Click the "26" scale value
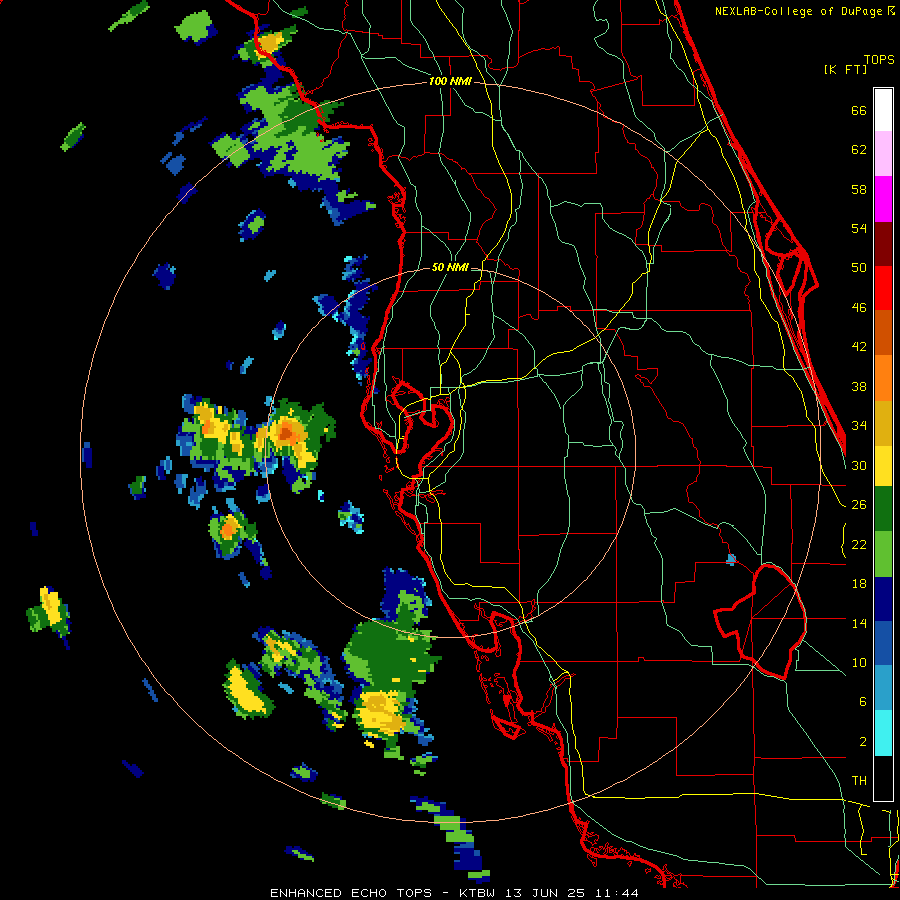Viewport: 900px width, 900px height. pos(859,505)
